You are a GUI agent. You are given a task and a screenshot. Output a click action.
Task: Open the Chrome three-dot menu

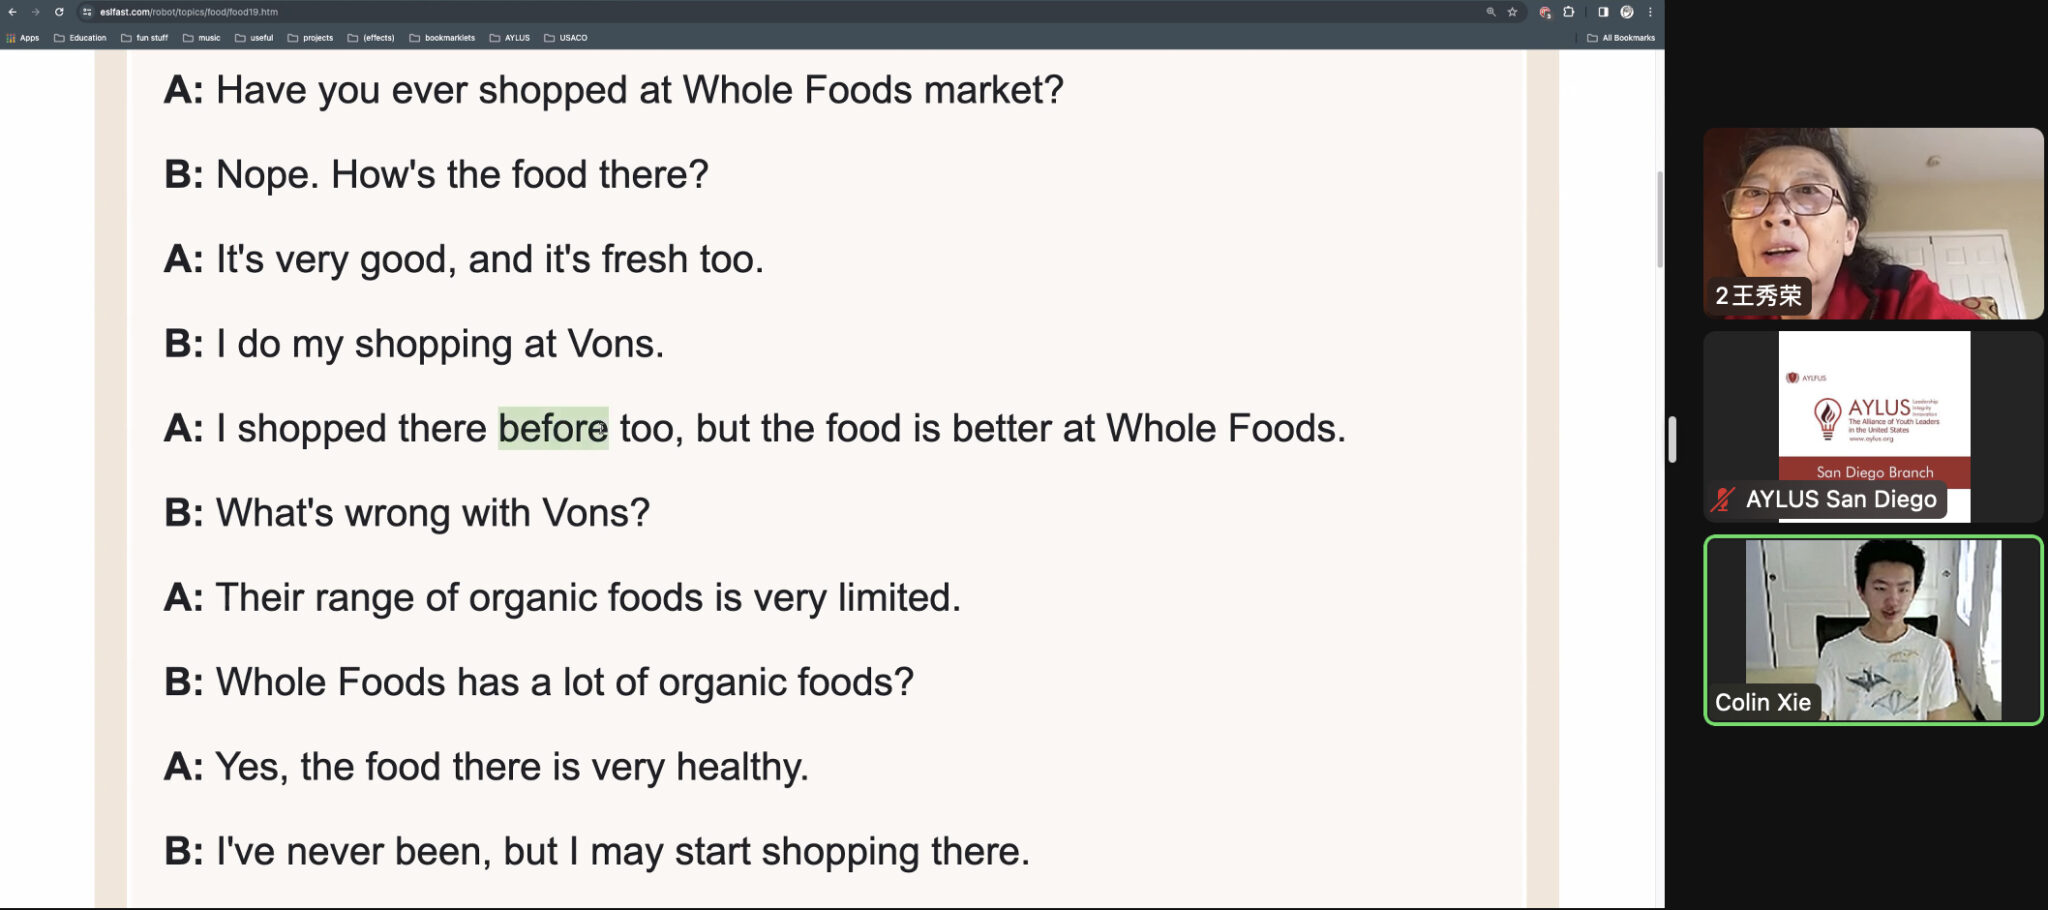1650,12
